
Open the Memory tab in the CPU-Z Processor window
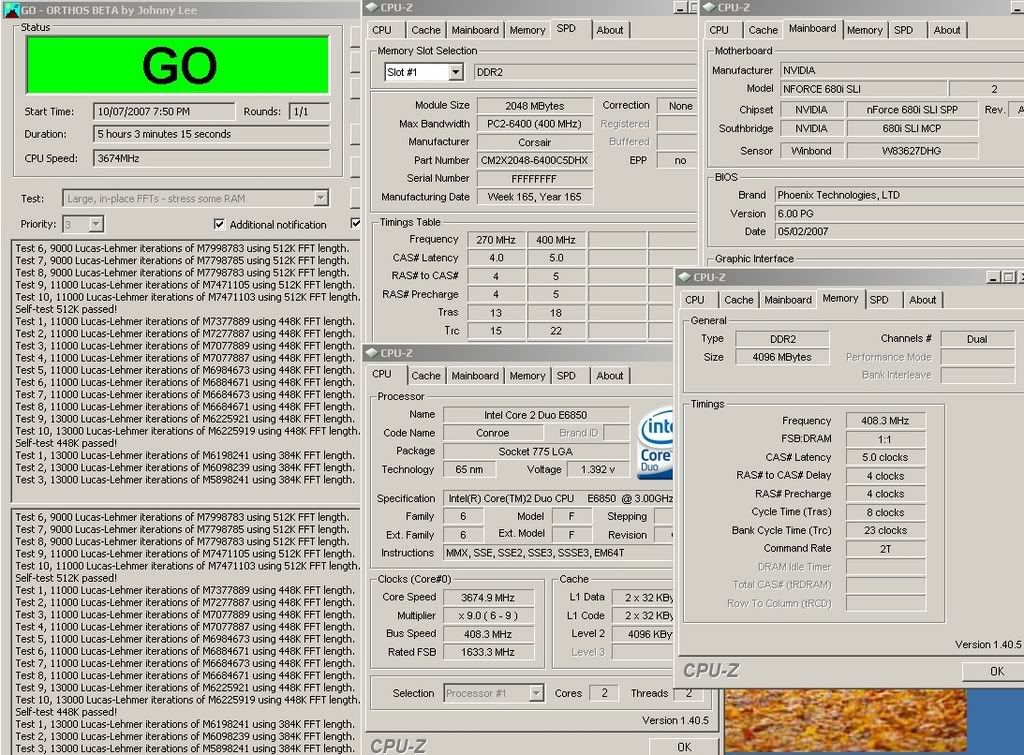point(527,376)
